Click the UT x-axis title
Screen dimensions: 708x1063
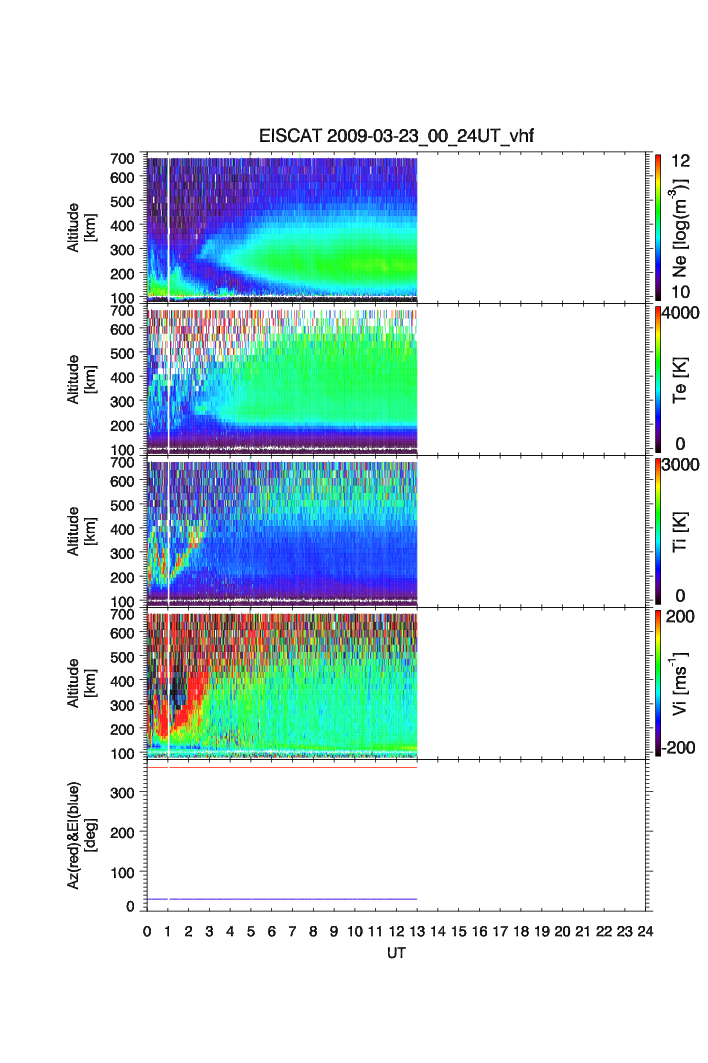point(396,953)
